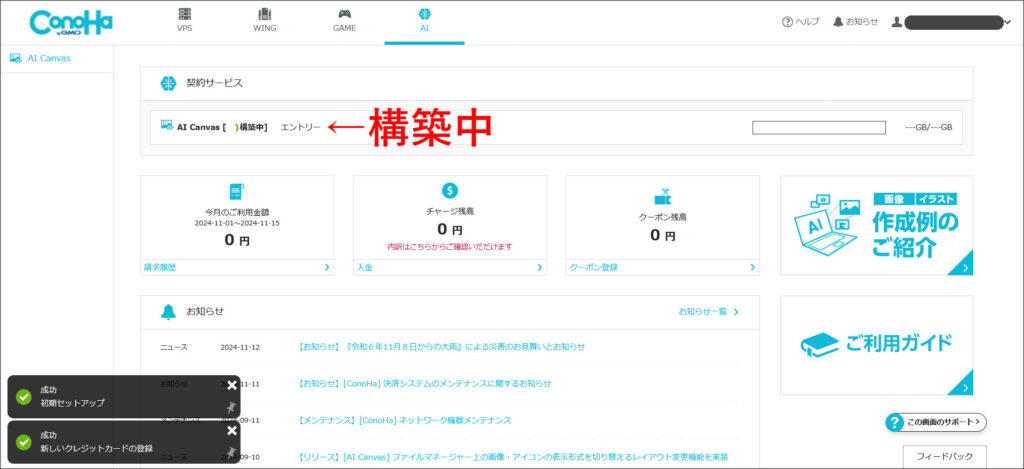Viewport: 1024px width, 469px height.
Task: Open 内訳はこちらからご確認いただけます link
Action: coord(450,246)
